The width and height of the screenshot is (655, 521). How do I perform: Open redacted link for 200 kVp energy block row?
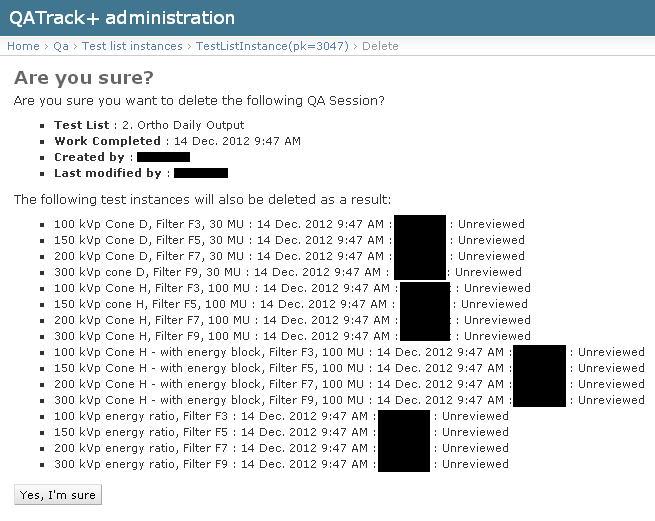(x=539, y=384)
